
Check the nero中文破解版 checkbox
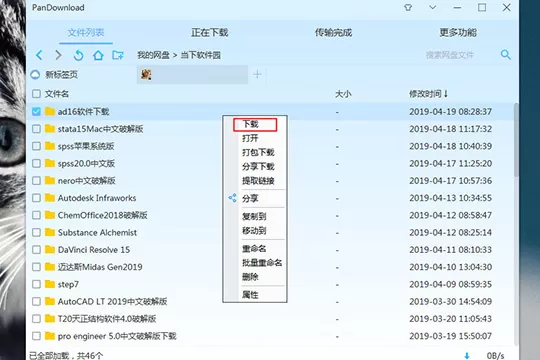pos(36,181)
